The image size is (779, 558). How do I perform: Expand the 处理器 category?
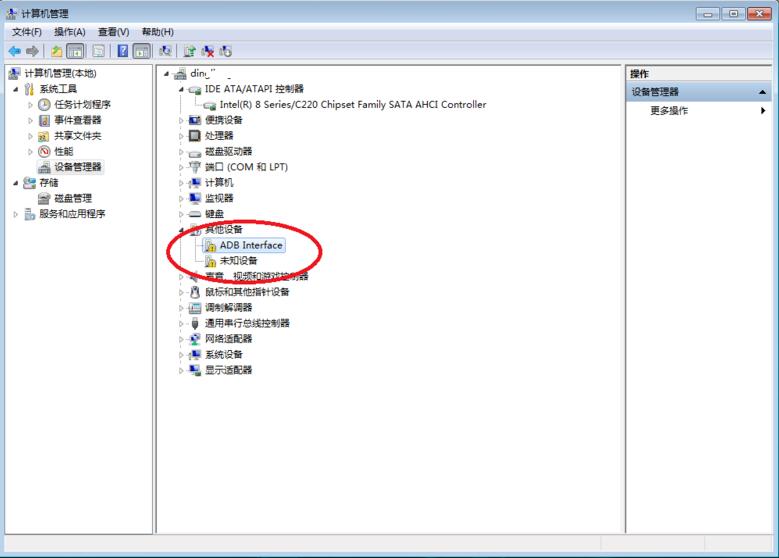click(x=181, y=136)
